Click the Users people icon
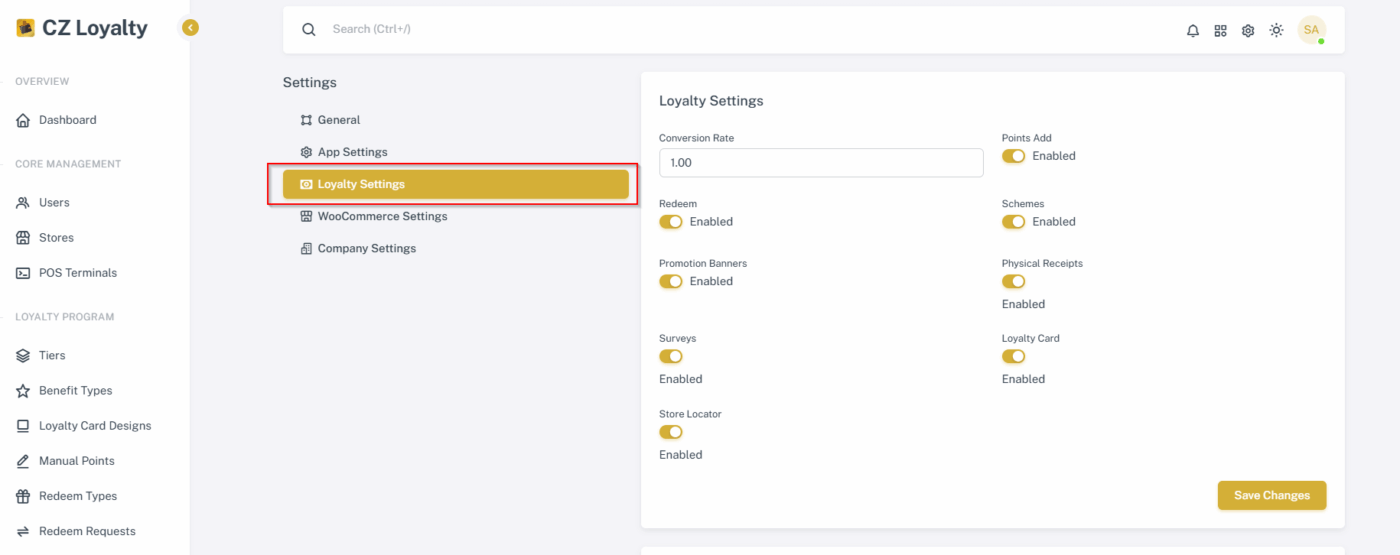This screenshot has width=1400, height=555. click(x=23, y=203)
